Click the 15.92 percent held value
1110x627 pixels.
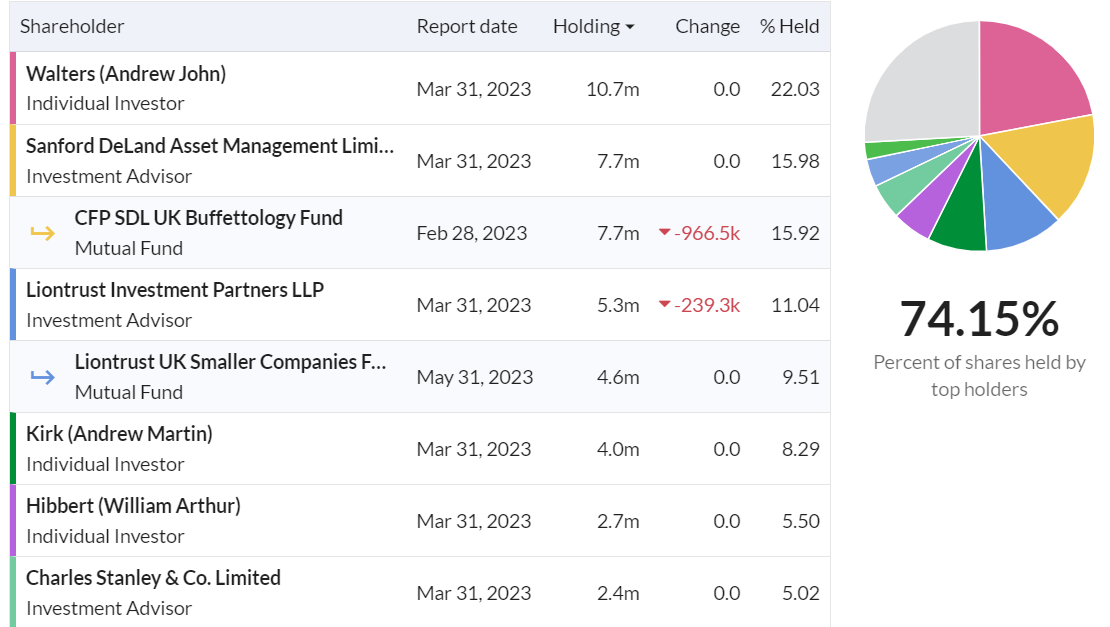click(795, 234)
